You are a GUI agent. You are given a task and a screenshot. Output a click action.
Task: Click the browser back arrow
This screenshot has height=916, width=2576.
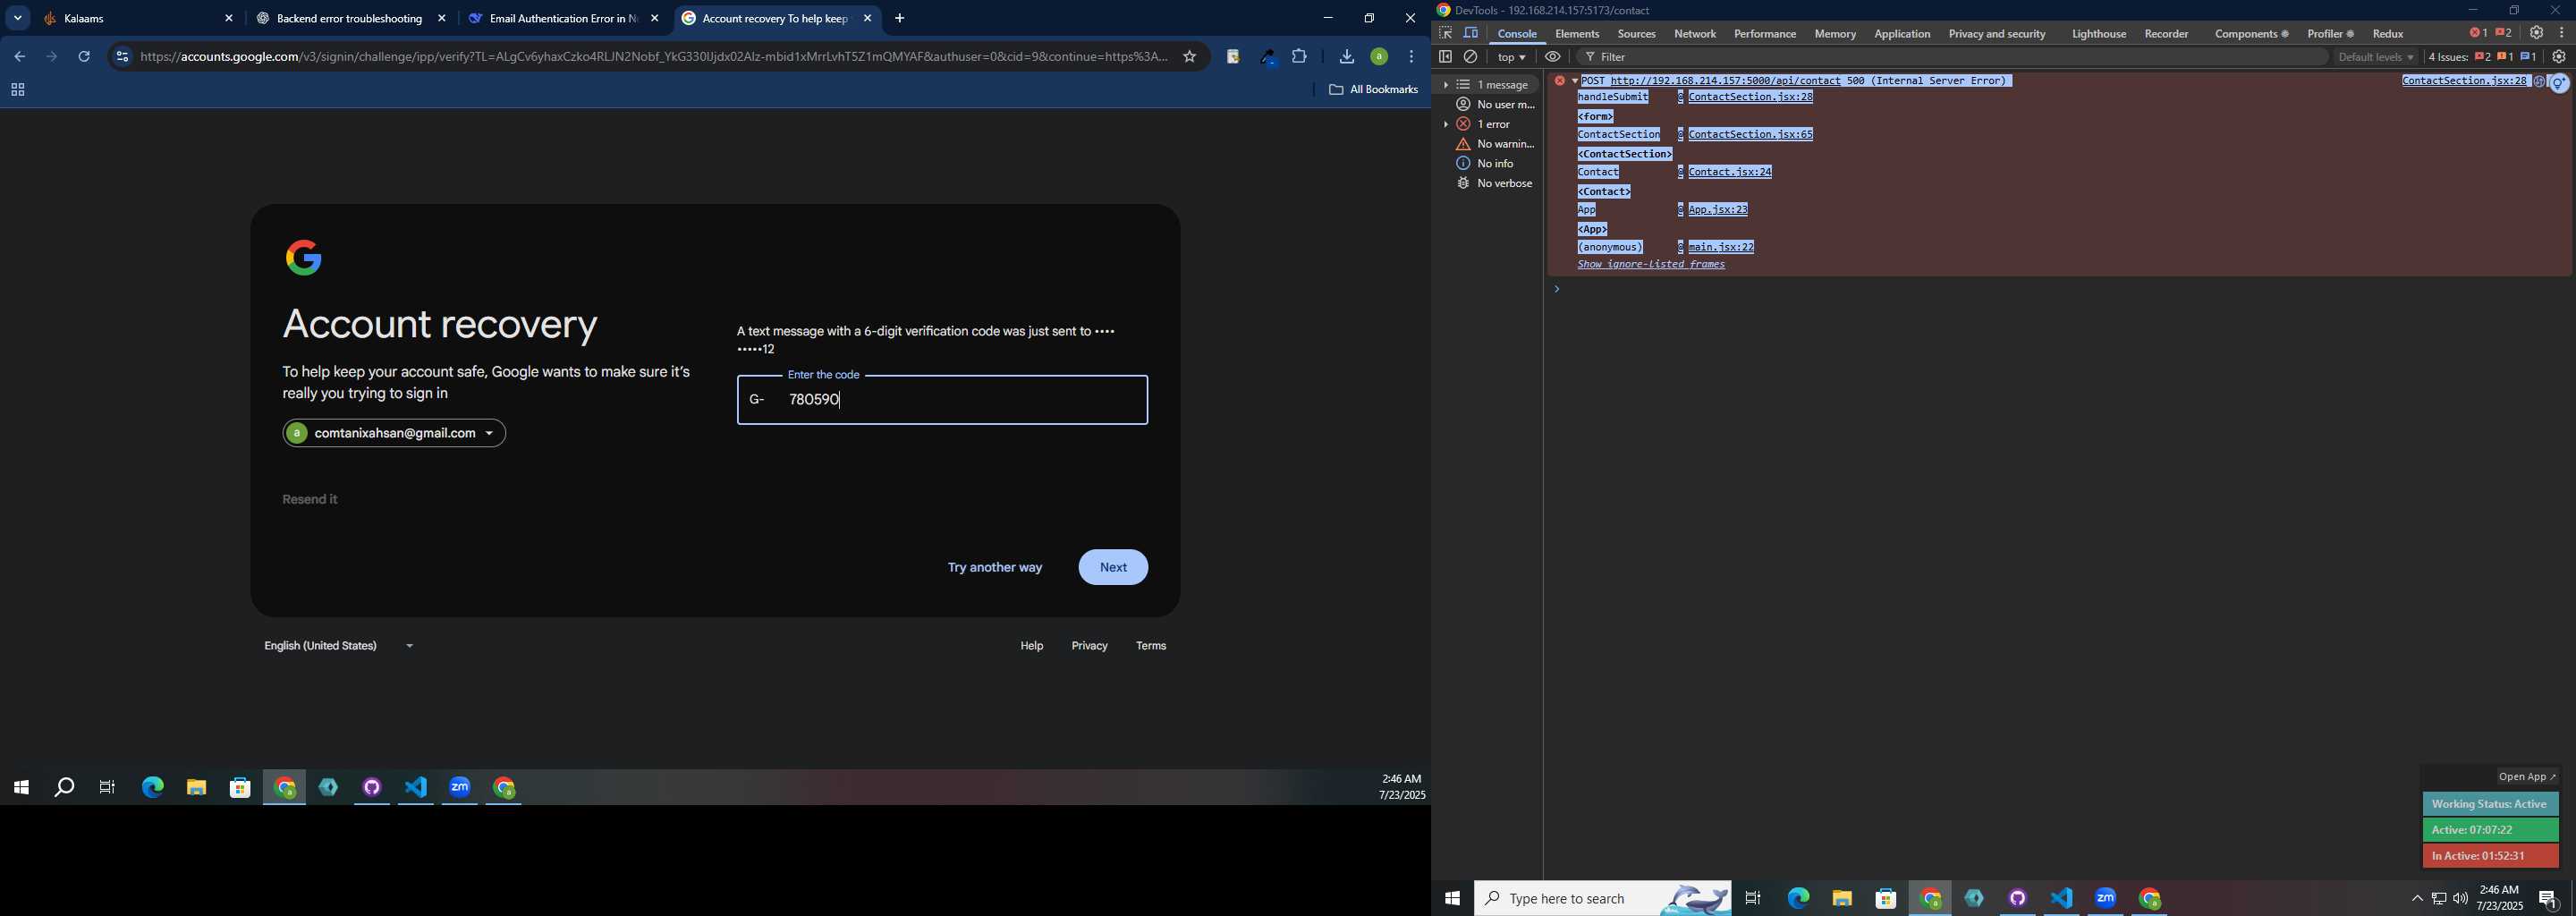click(19, 57)
